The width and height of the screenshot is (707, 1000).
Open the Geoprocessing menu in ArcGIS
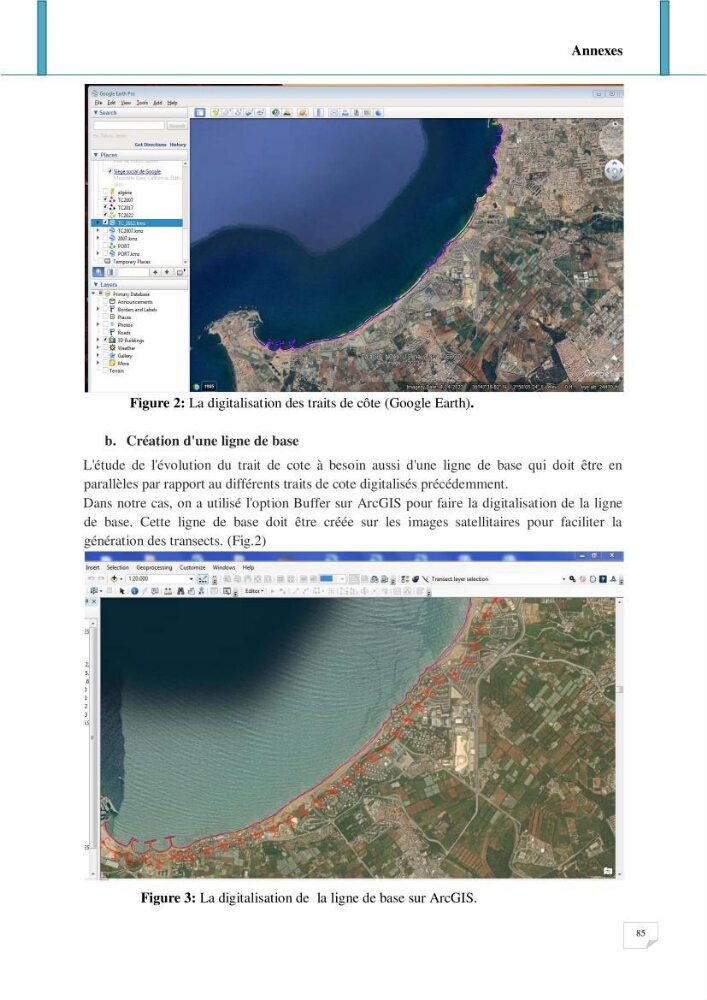tap(154, 567)
